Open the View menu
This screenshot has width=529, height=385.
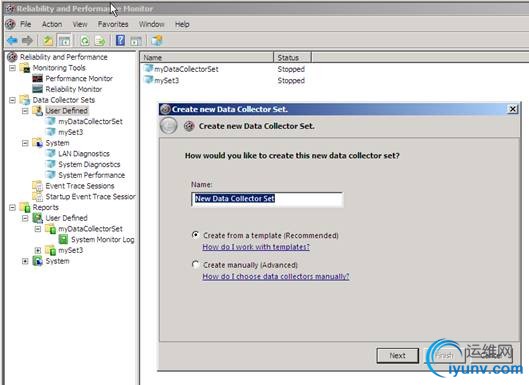point(80,24)
